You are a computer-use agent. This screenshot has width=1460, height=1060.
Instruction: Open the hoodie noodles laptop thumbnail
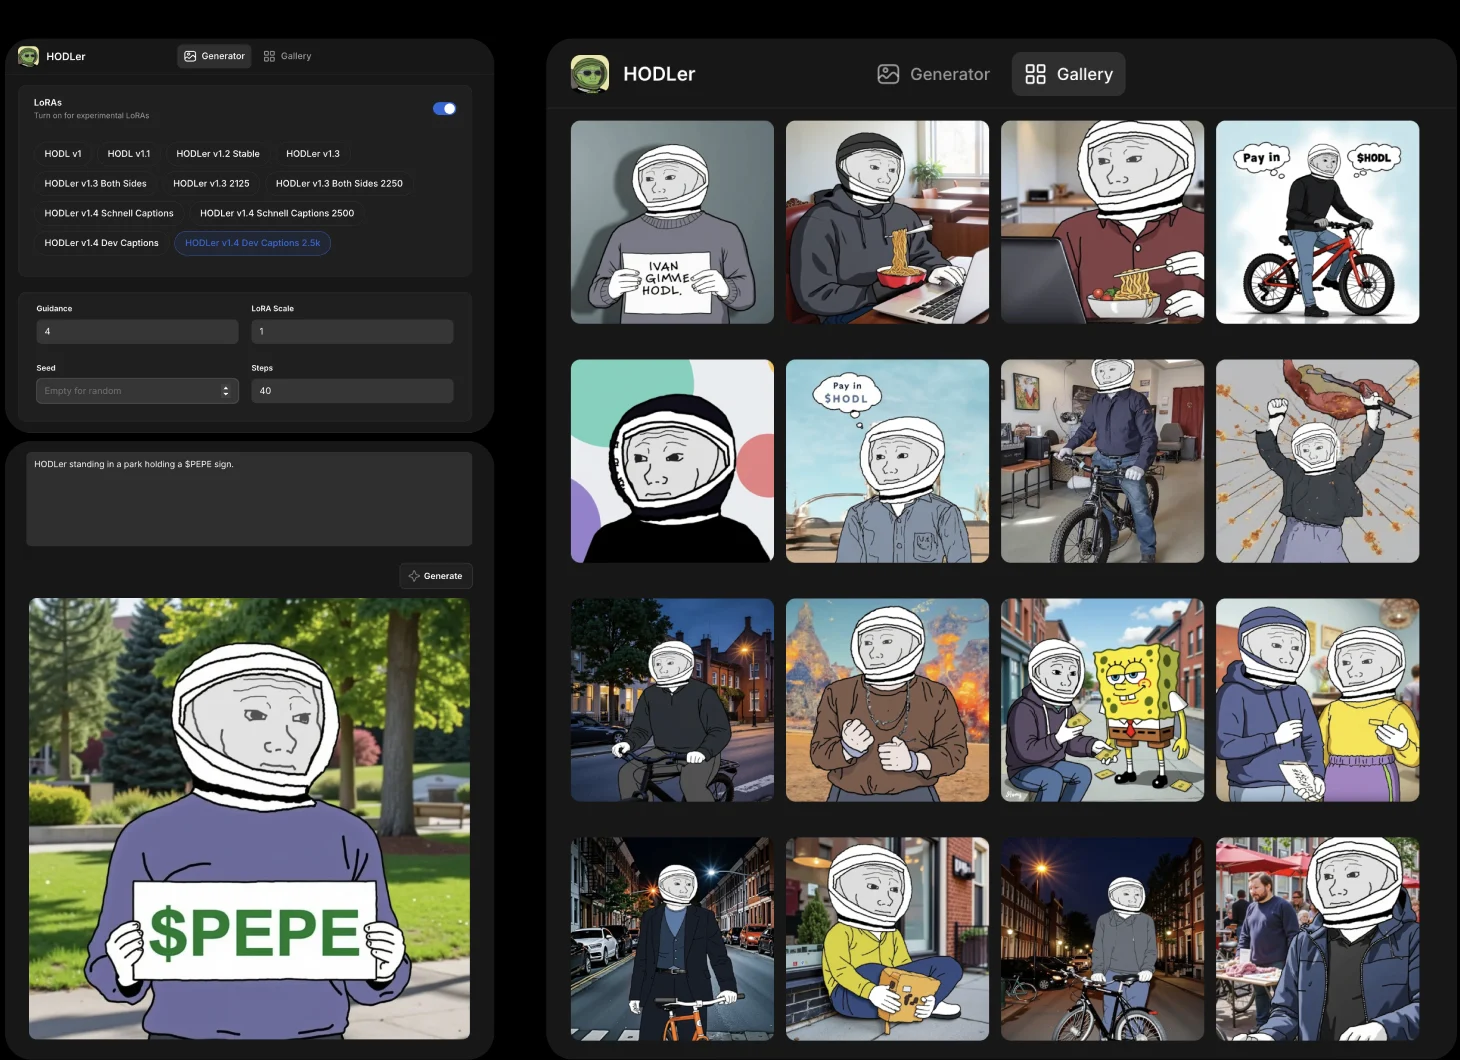point(887,222)
